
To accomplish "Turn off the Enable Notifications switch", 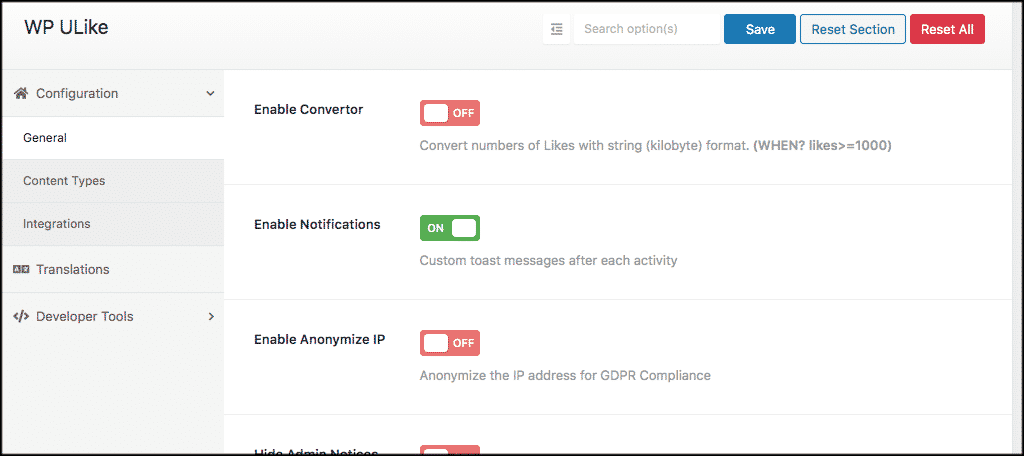I will (x=450, y=228).
